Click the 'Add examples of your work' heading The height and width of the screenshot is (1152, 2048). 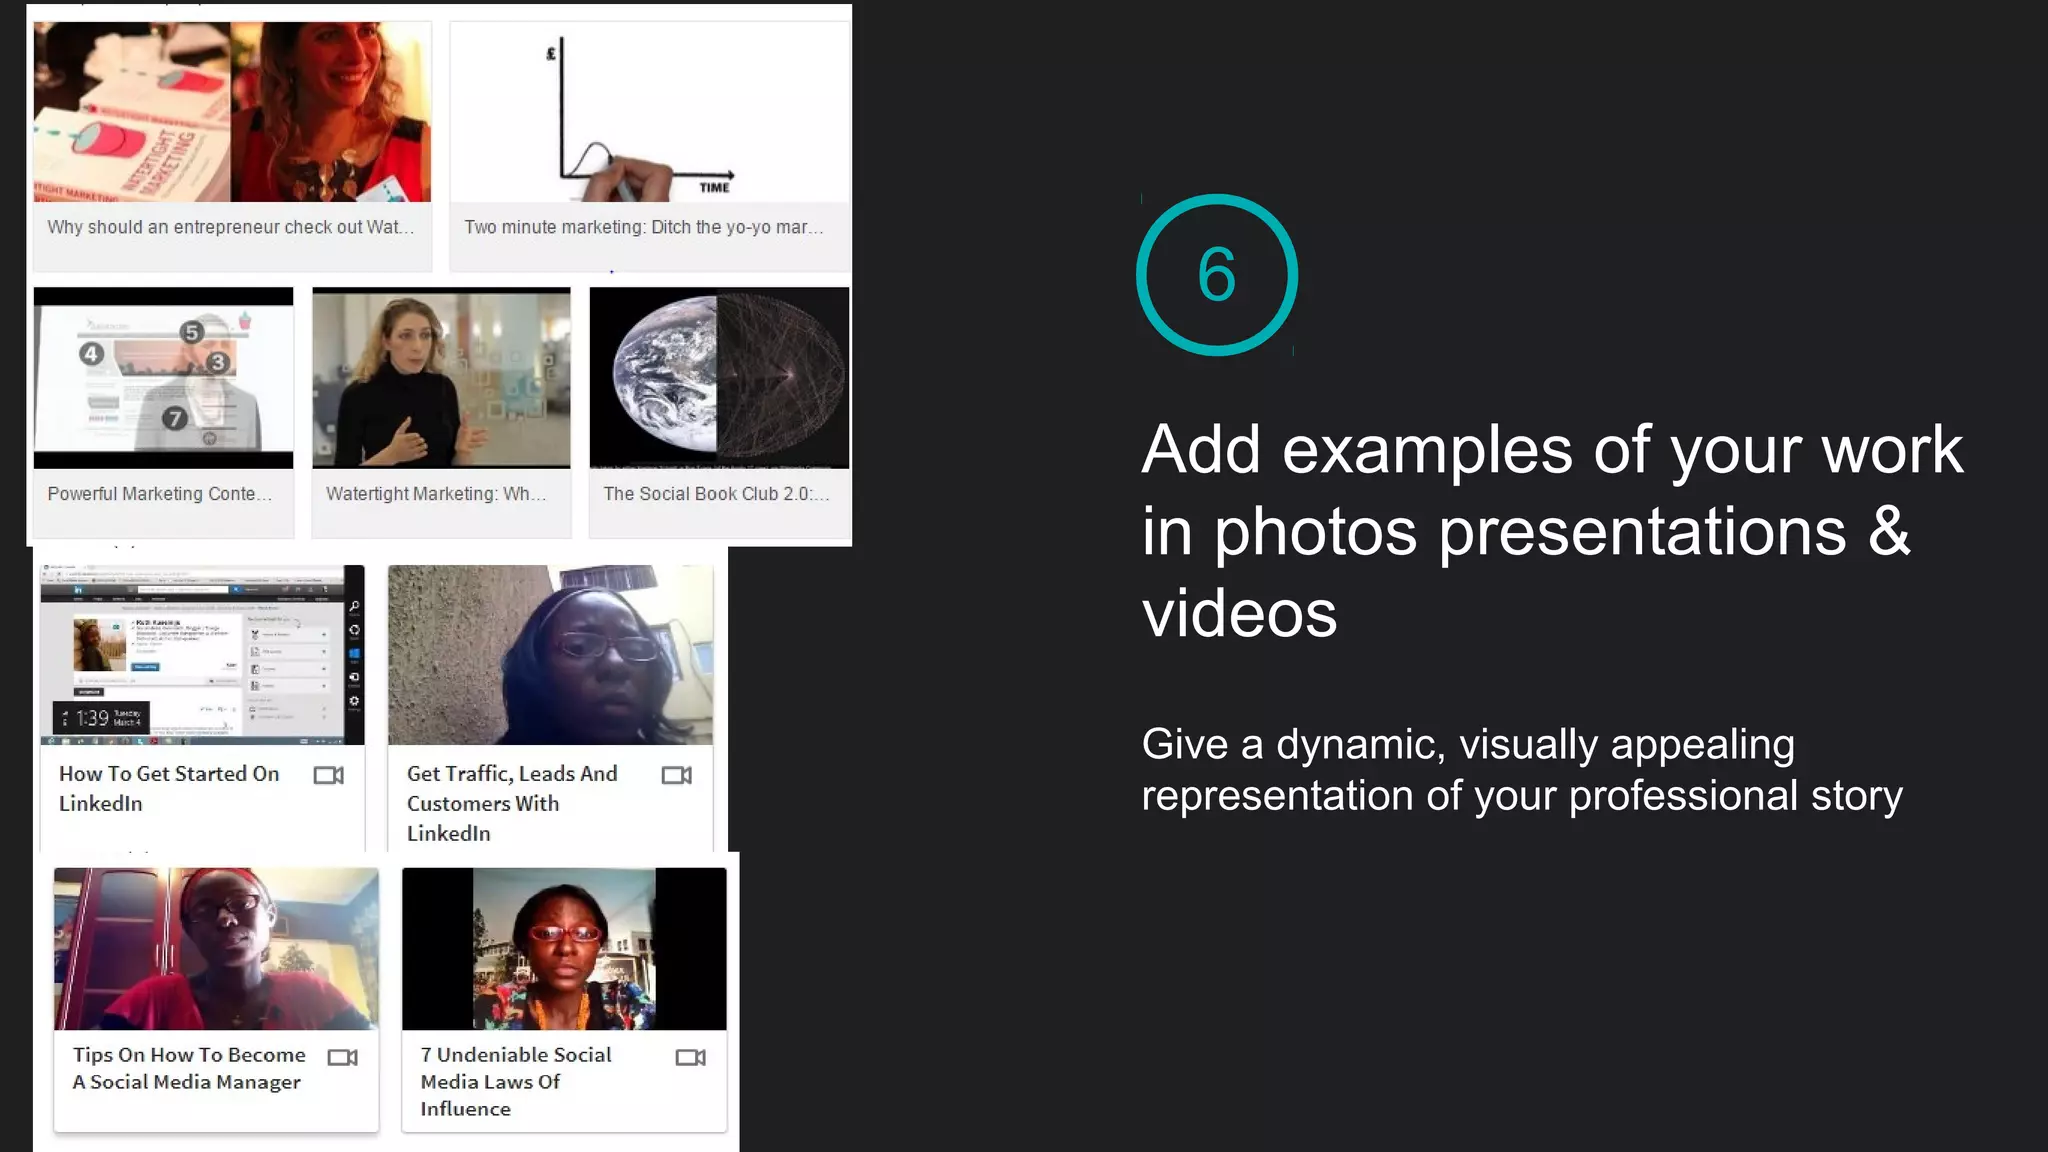[x=1552, y=530]
